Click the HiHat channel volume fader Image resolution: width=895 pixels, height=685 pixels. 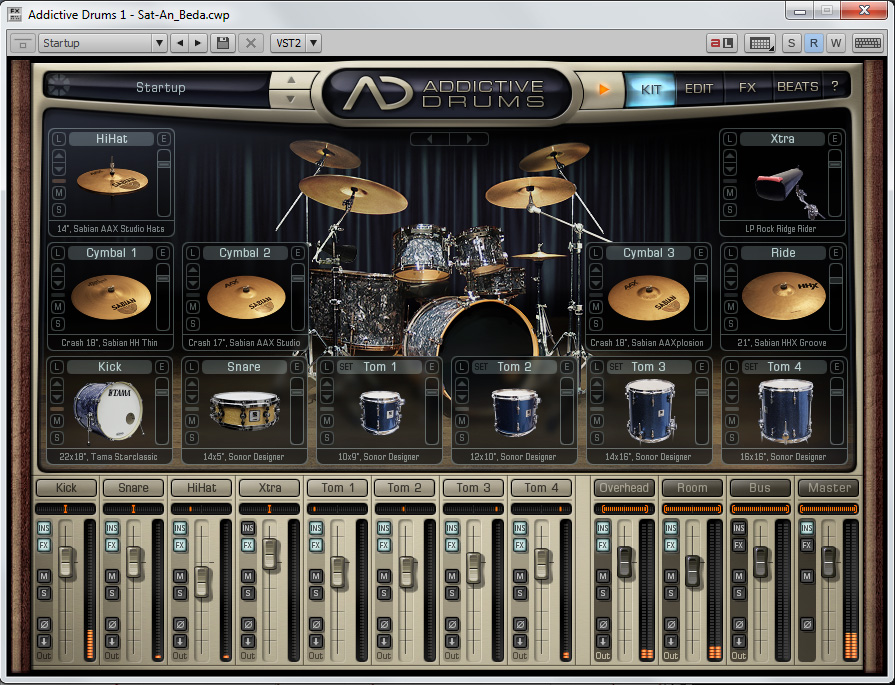202,580
